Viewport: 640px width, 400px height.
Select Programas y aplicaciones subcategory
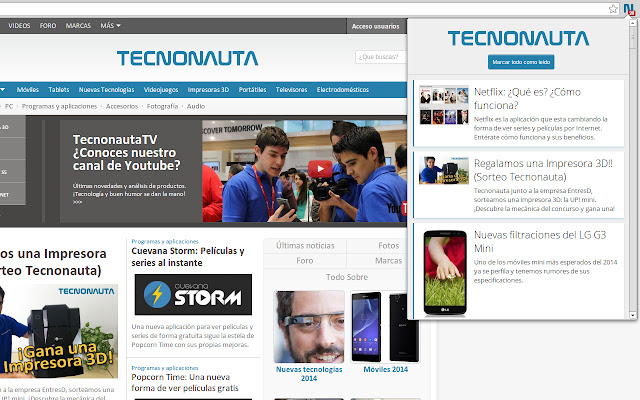(x=59, y=106)
